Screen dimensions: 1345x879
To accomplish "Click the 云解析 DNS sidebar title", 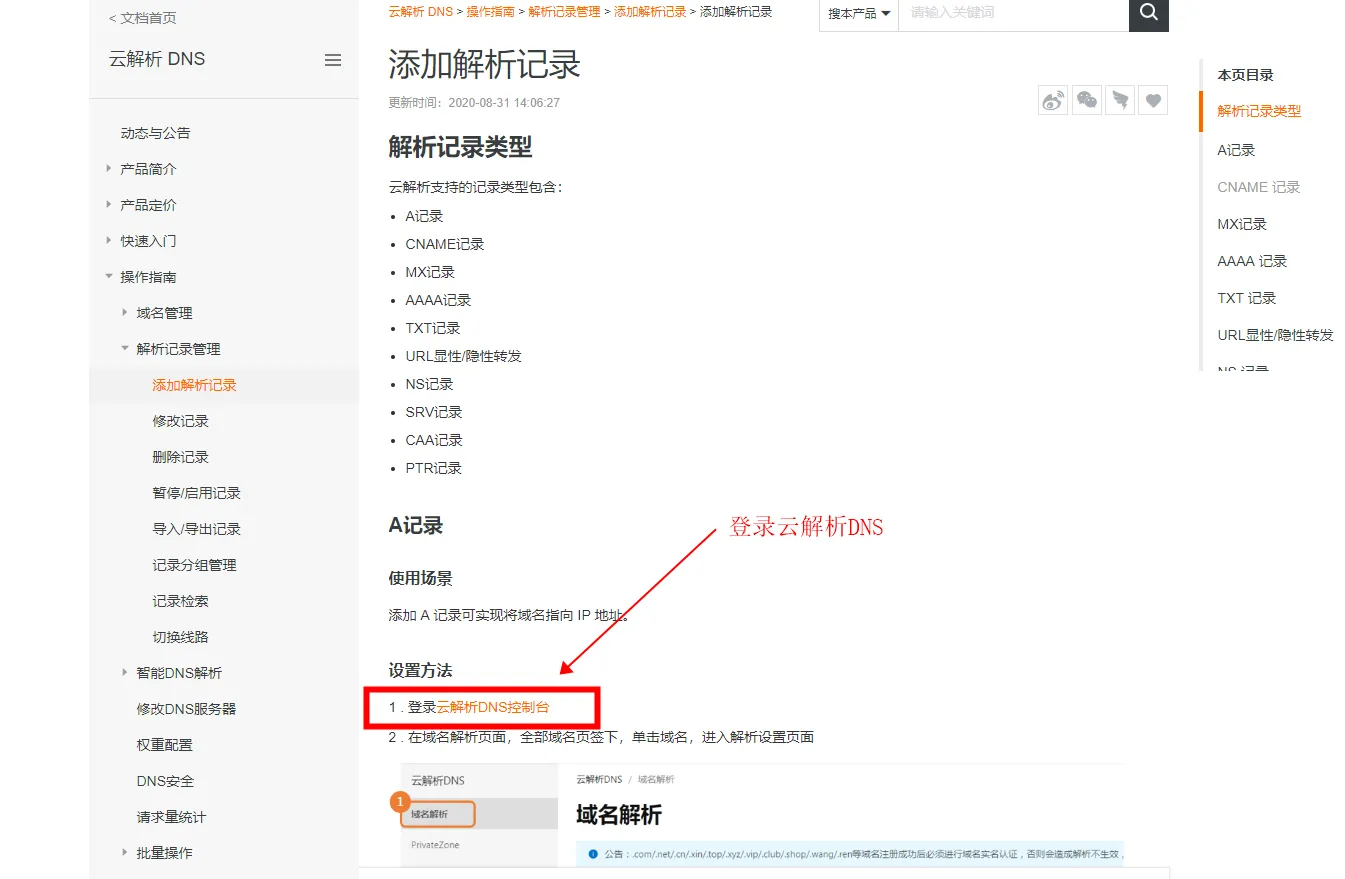I will [157, 59].
